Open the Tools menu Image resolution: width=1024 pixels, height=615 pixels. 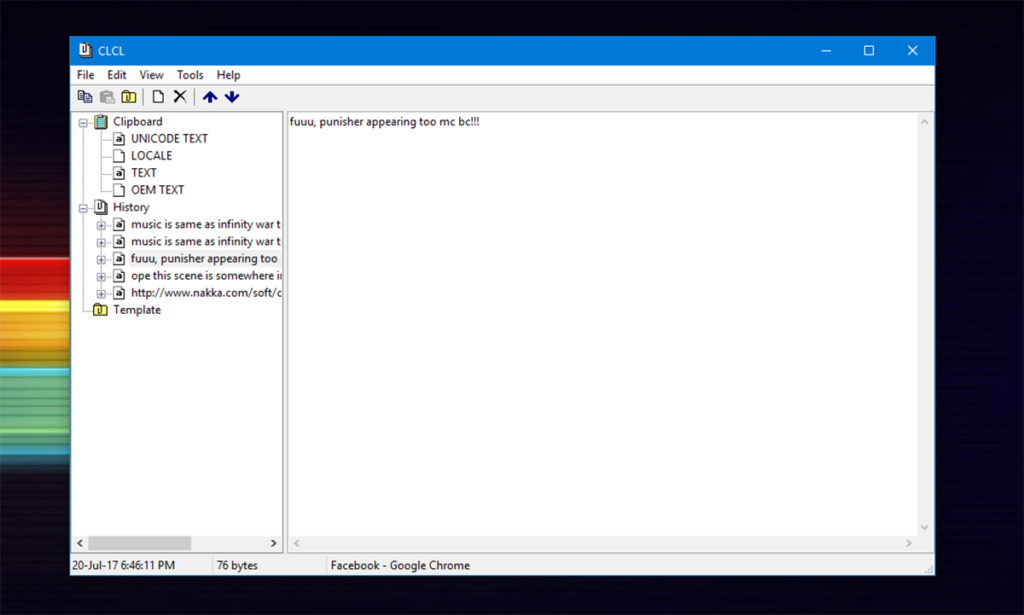click(190, 74)
